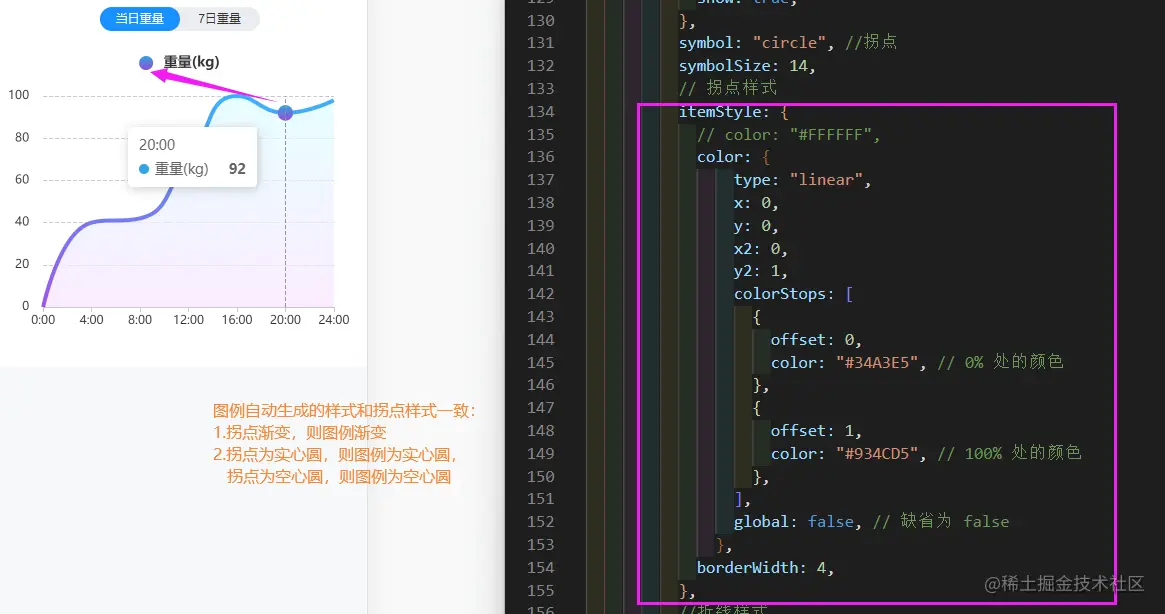Switch to the 7日重量 tab
The height and width of the screenshot is (614, 1165).
click(x=219, y=19)
